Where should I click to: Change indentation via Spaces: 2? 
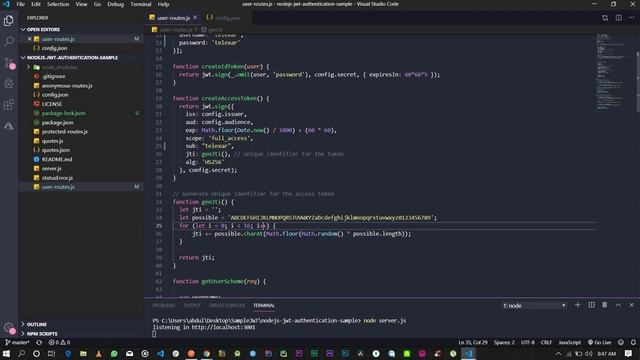pos(504,342)
